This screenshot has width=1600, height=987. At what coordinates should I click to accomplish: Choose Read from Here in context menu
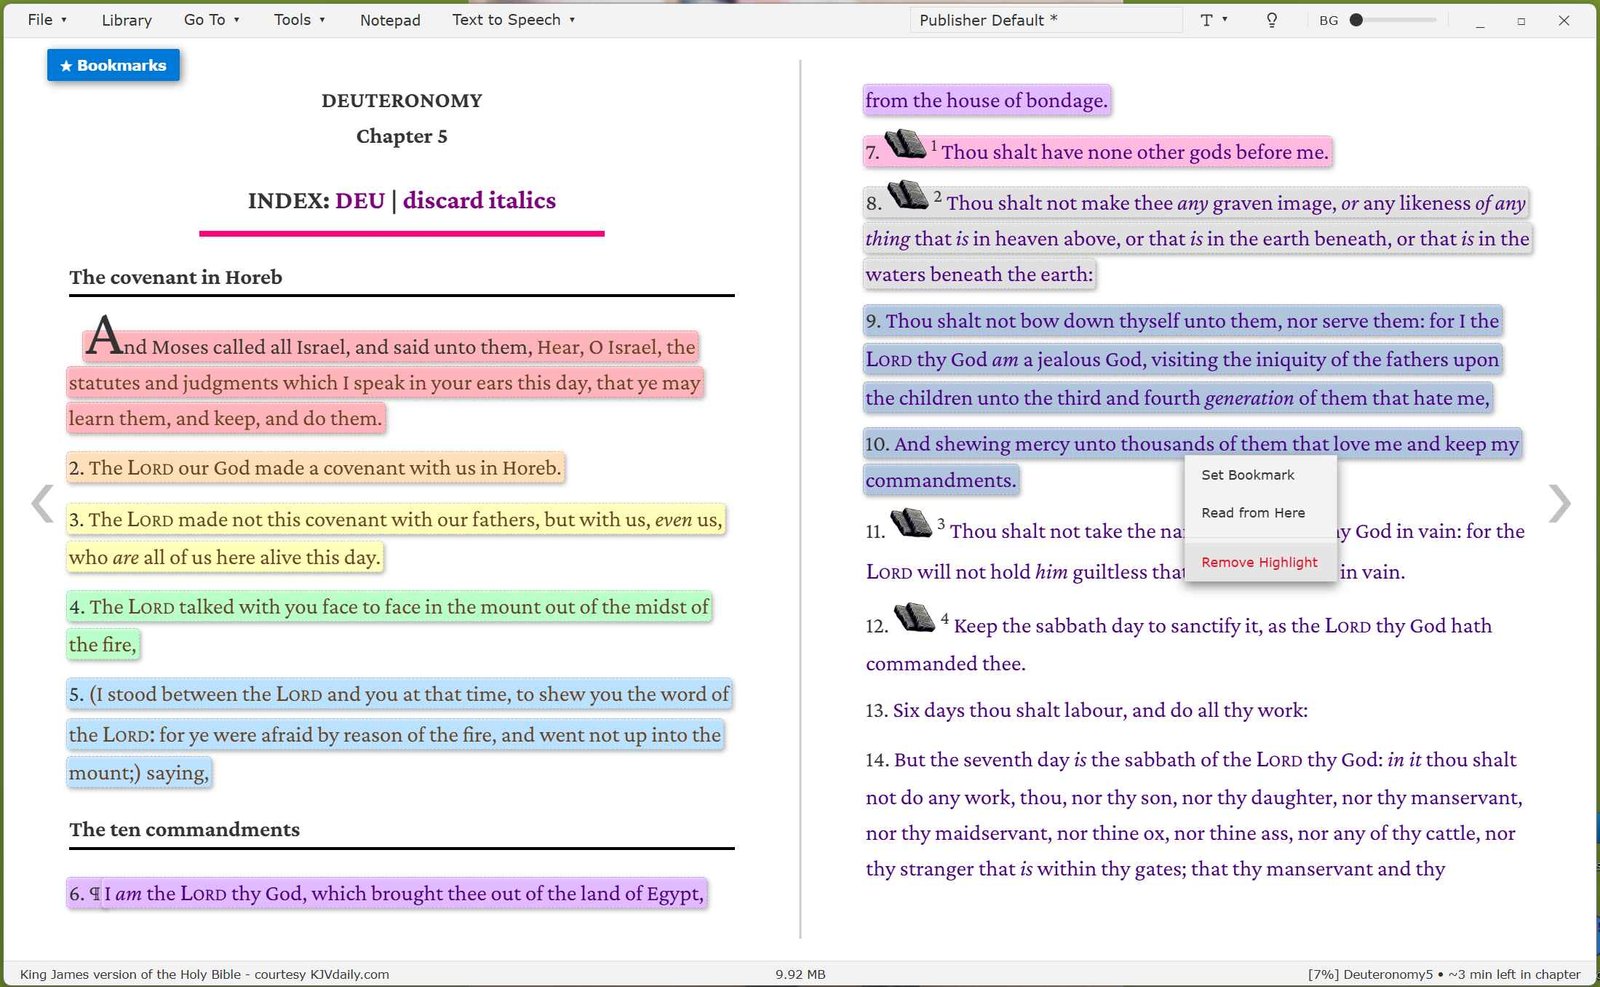pos(1260,513)
